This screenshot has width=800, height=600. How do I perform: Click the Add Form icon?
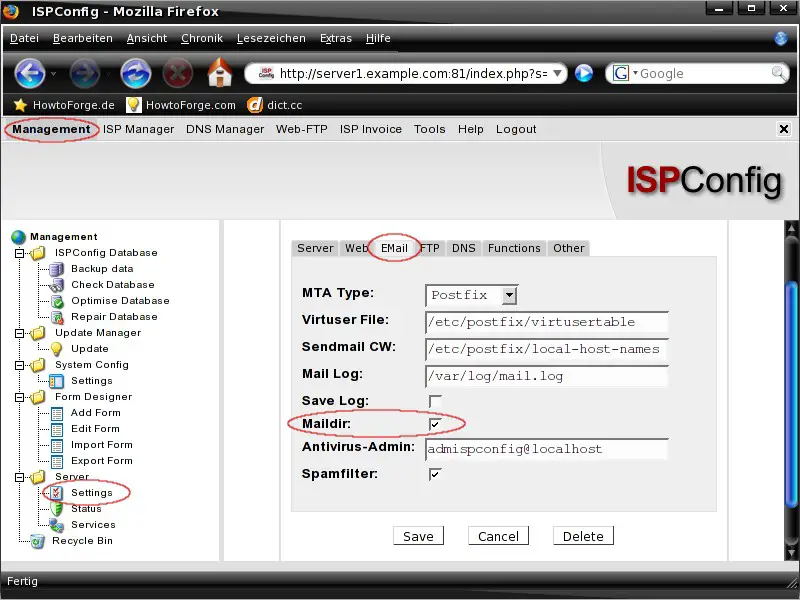[x=57, y=413]
